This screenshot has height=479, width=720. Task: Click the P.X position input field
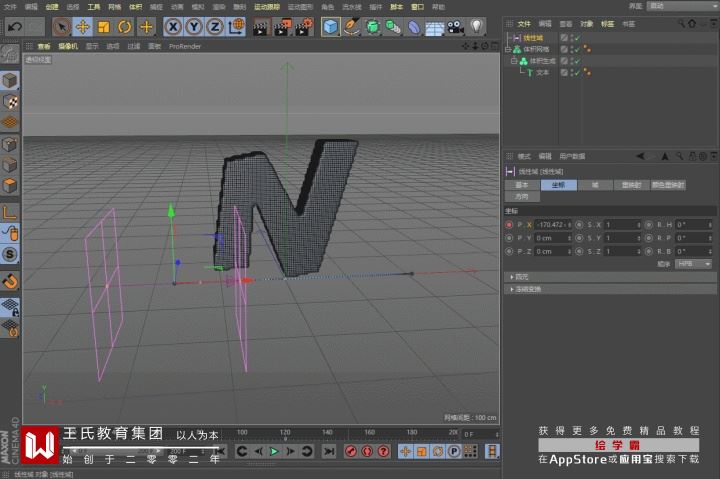tap(552, 225)
